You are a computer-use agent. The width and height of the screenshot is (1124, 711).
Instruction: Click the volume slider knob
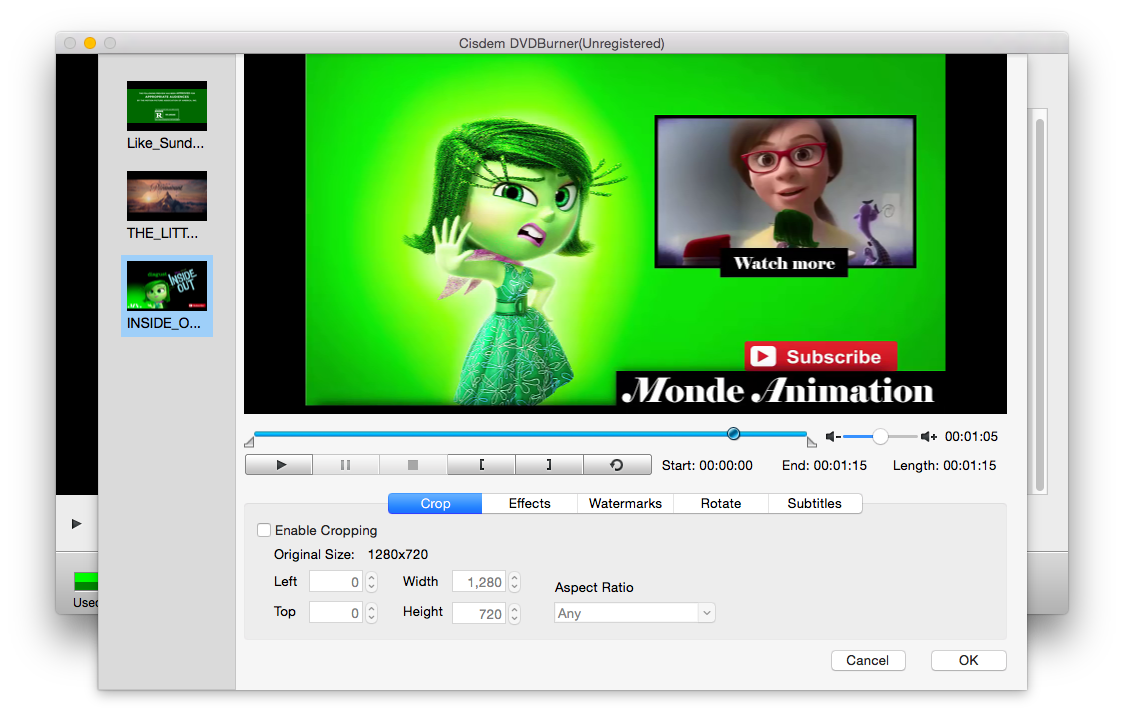point(880,436)
